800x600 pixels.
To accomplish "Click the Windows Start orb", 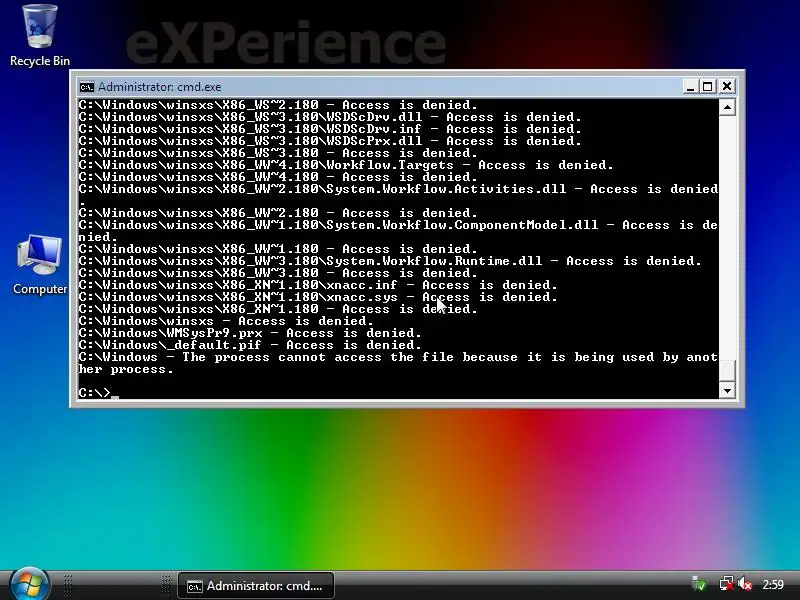I will pyautogui.click(x=29, y=584).
